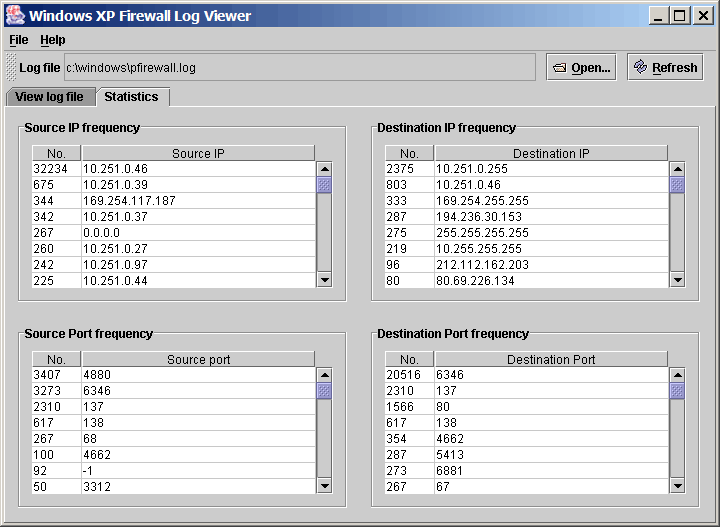Viewport: 720px width, 527px height.
Task: Open the File menu
Action: pyautogui.click(x=18, y=40)
